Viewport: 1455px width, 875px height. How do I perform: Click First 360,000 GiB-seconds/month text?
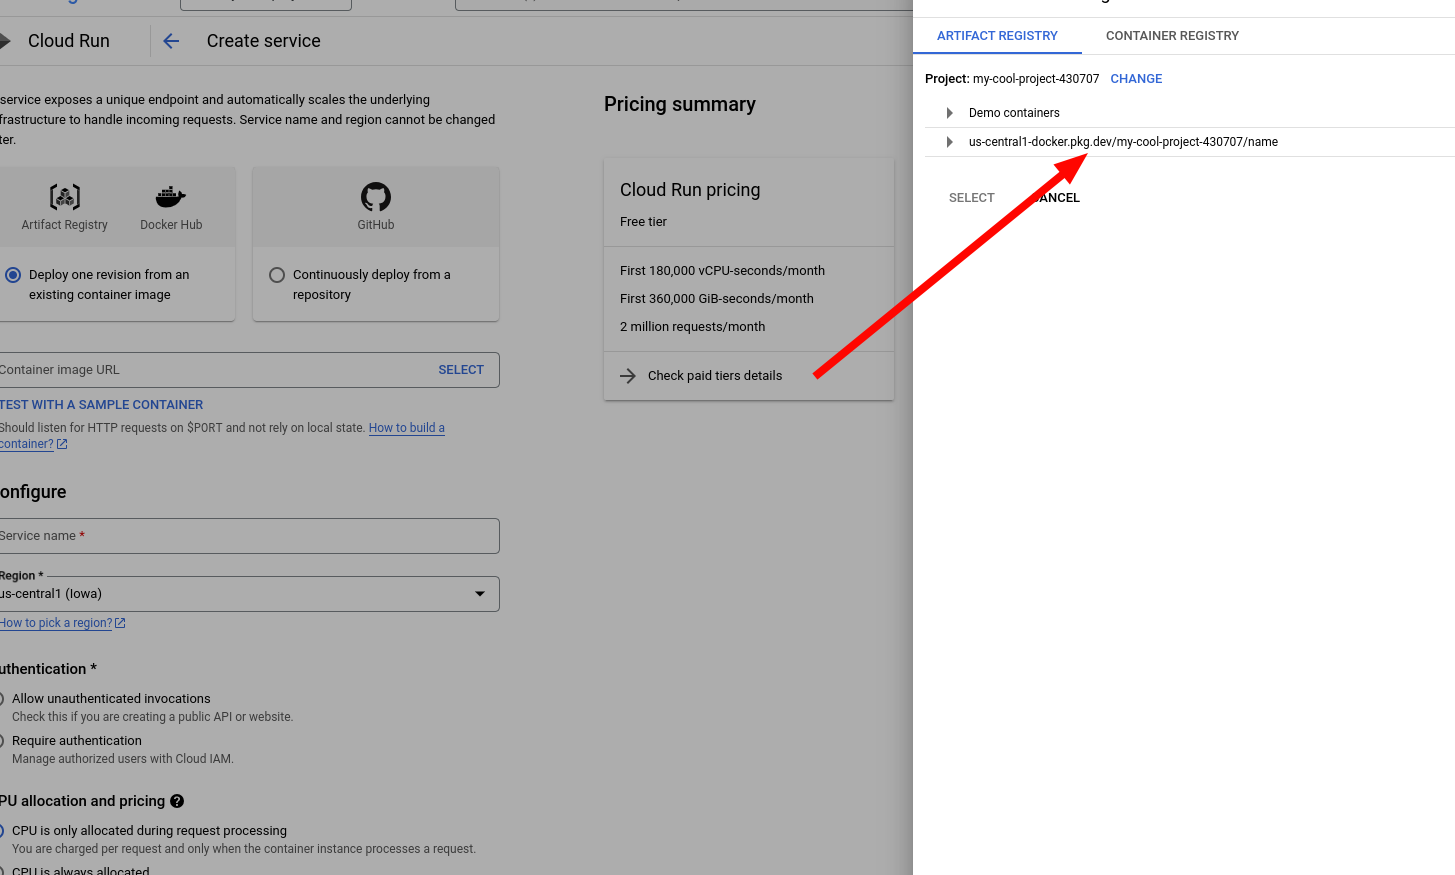click(717, 299)
